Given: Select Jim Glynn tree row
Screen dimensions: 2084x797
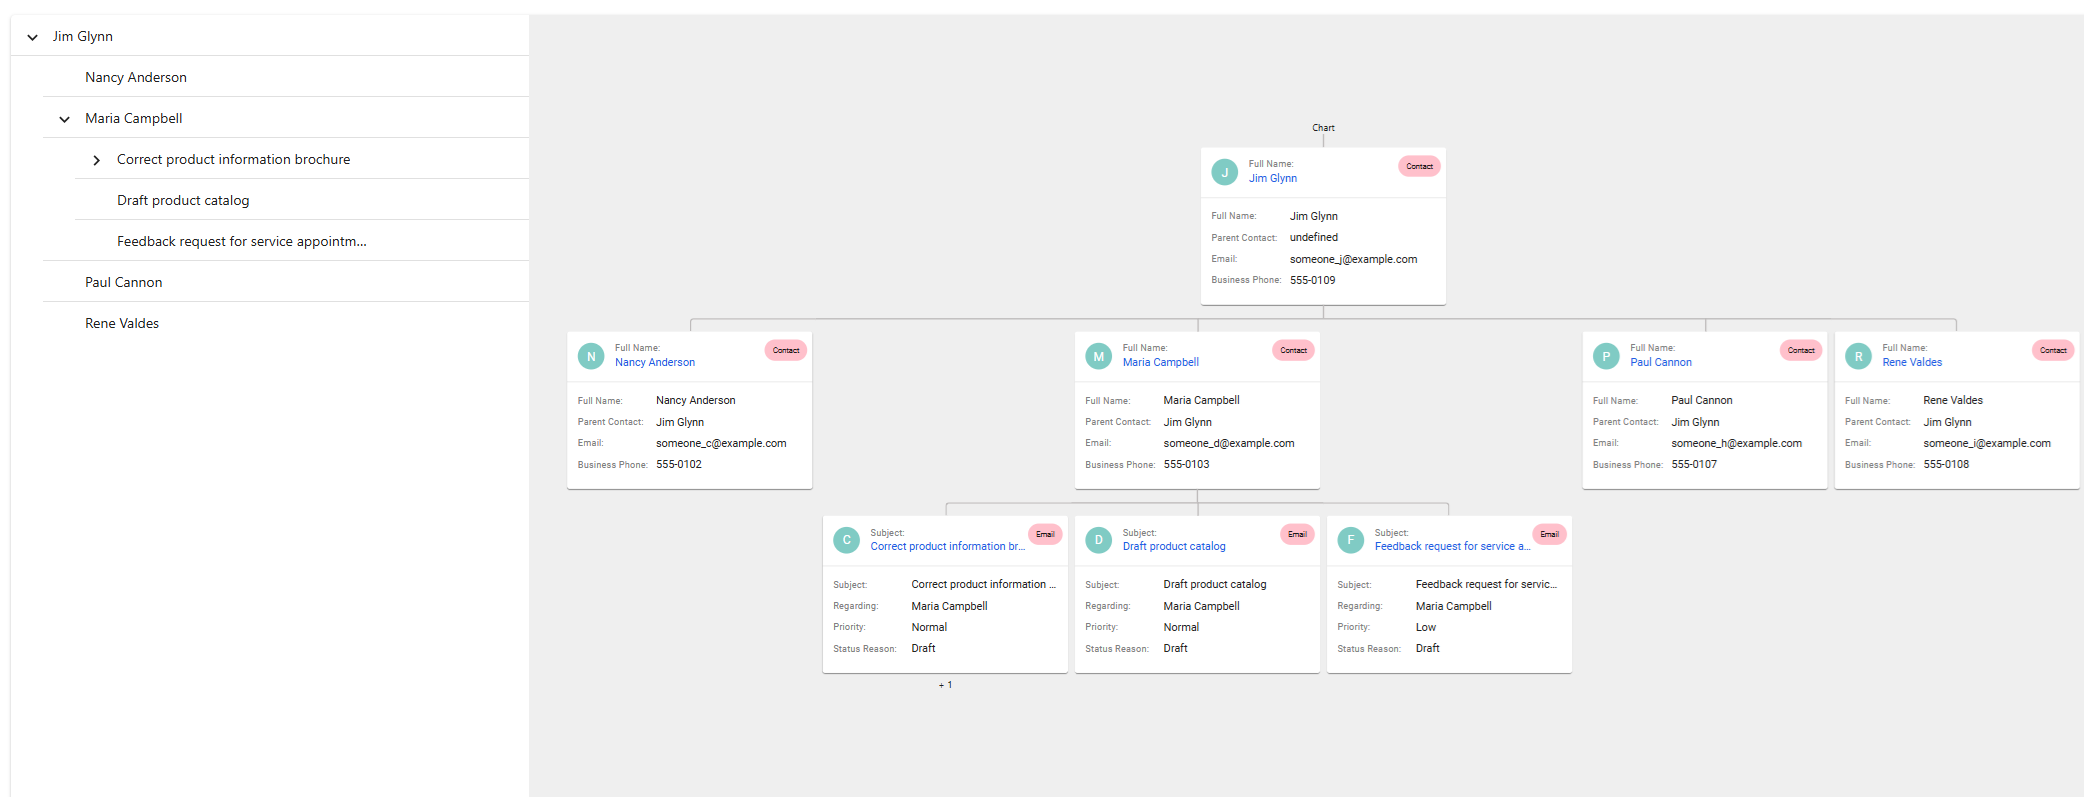Looking at the screenshot, I should coord(270,36).
